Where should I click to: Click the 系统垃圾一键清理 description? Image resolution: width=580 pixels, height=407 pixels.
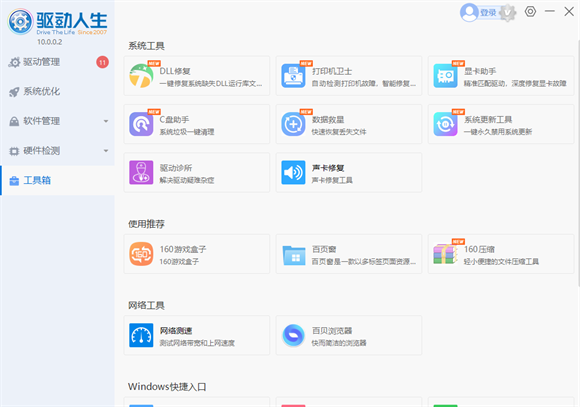click(187, 132)
